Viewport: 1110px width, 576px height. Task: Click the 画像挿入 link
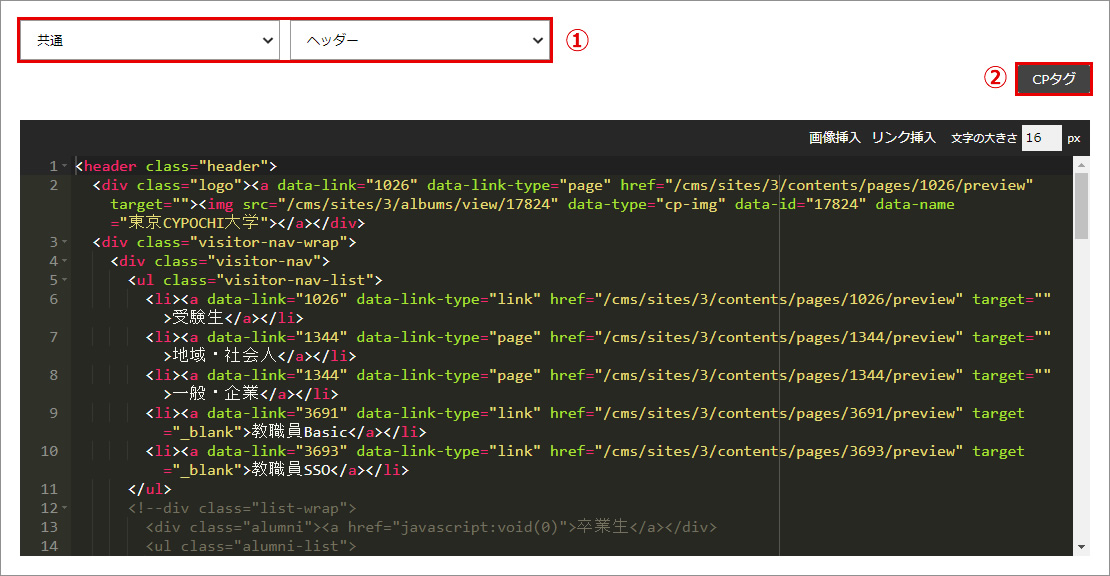coord(835,138)
